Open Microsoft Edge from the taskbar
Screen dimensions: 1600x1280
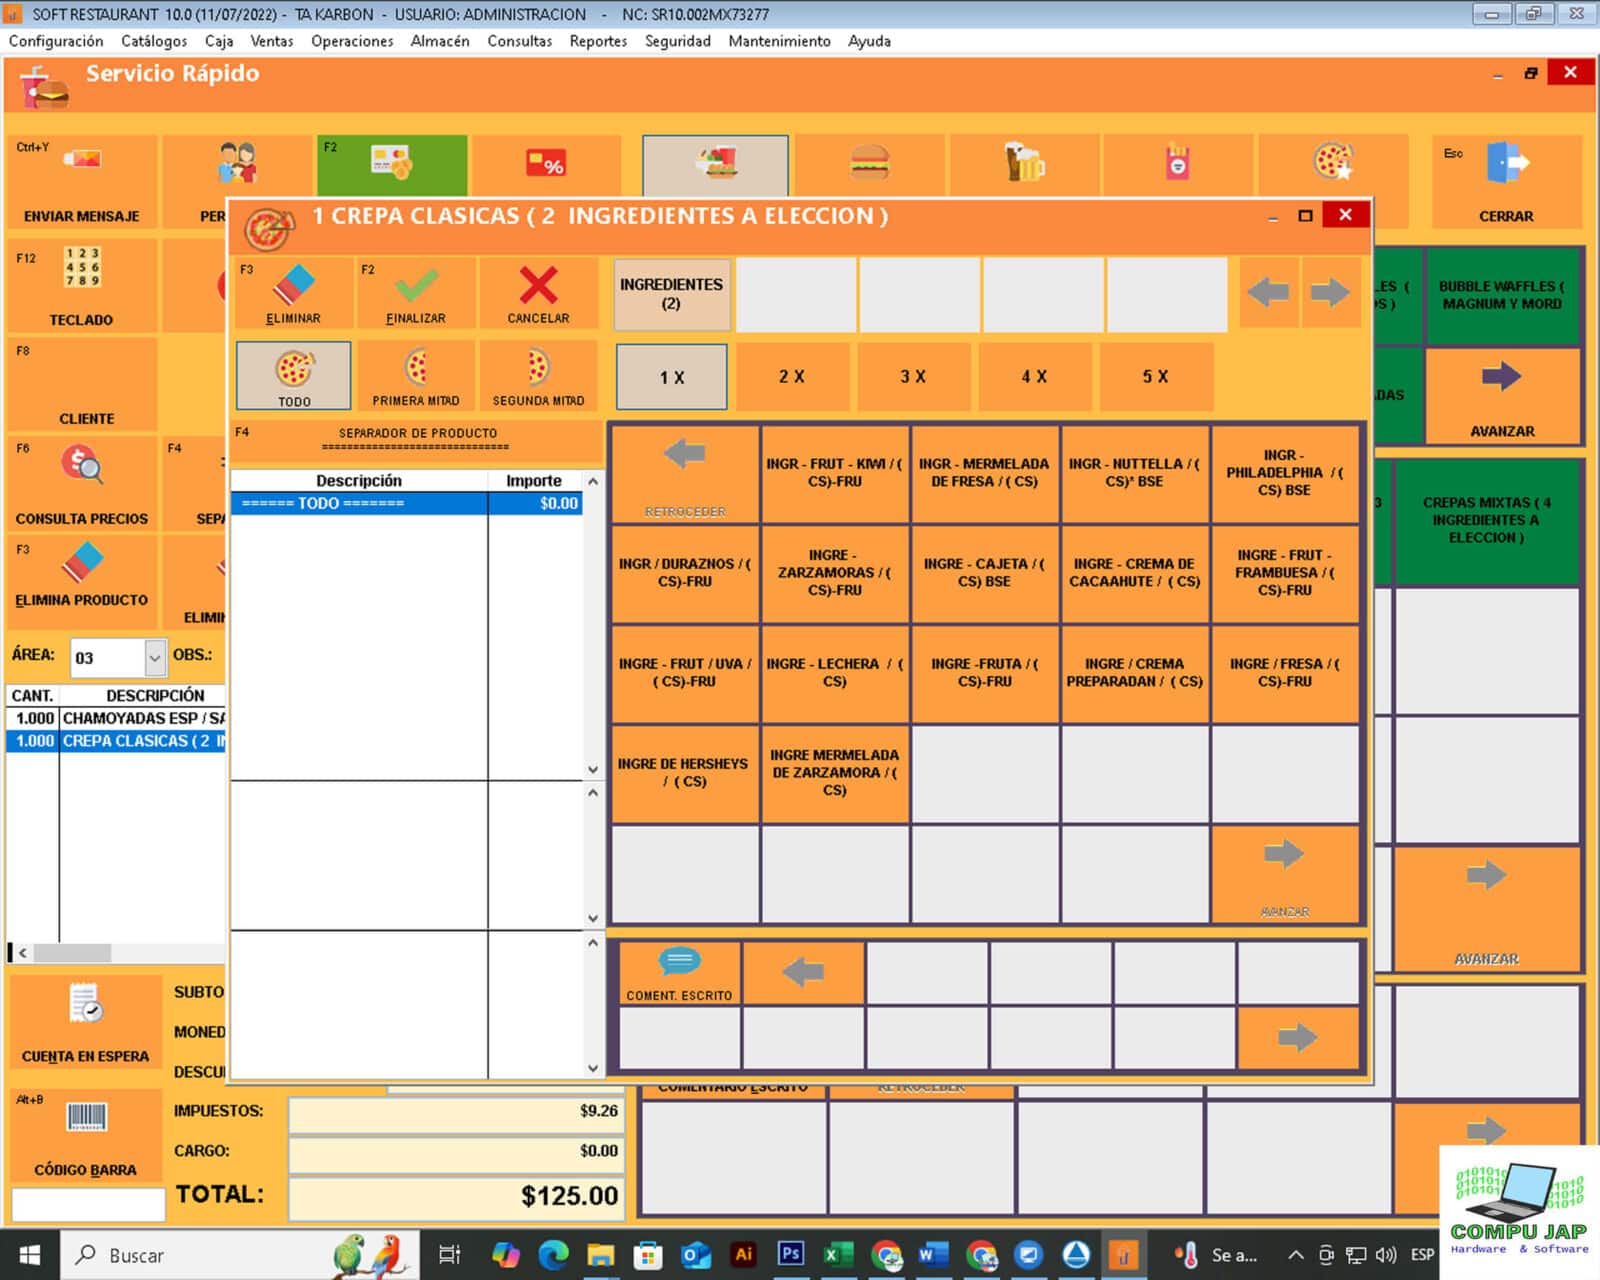click(553, 1254)
